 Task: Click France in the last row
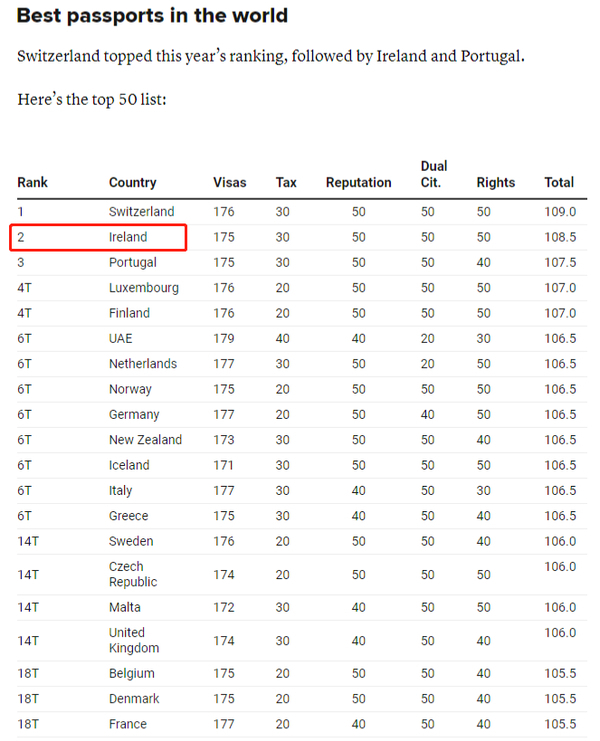[x=128, y=724]
